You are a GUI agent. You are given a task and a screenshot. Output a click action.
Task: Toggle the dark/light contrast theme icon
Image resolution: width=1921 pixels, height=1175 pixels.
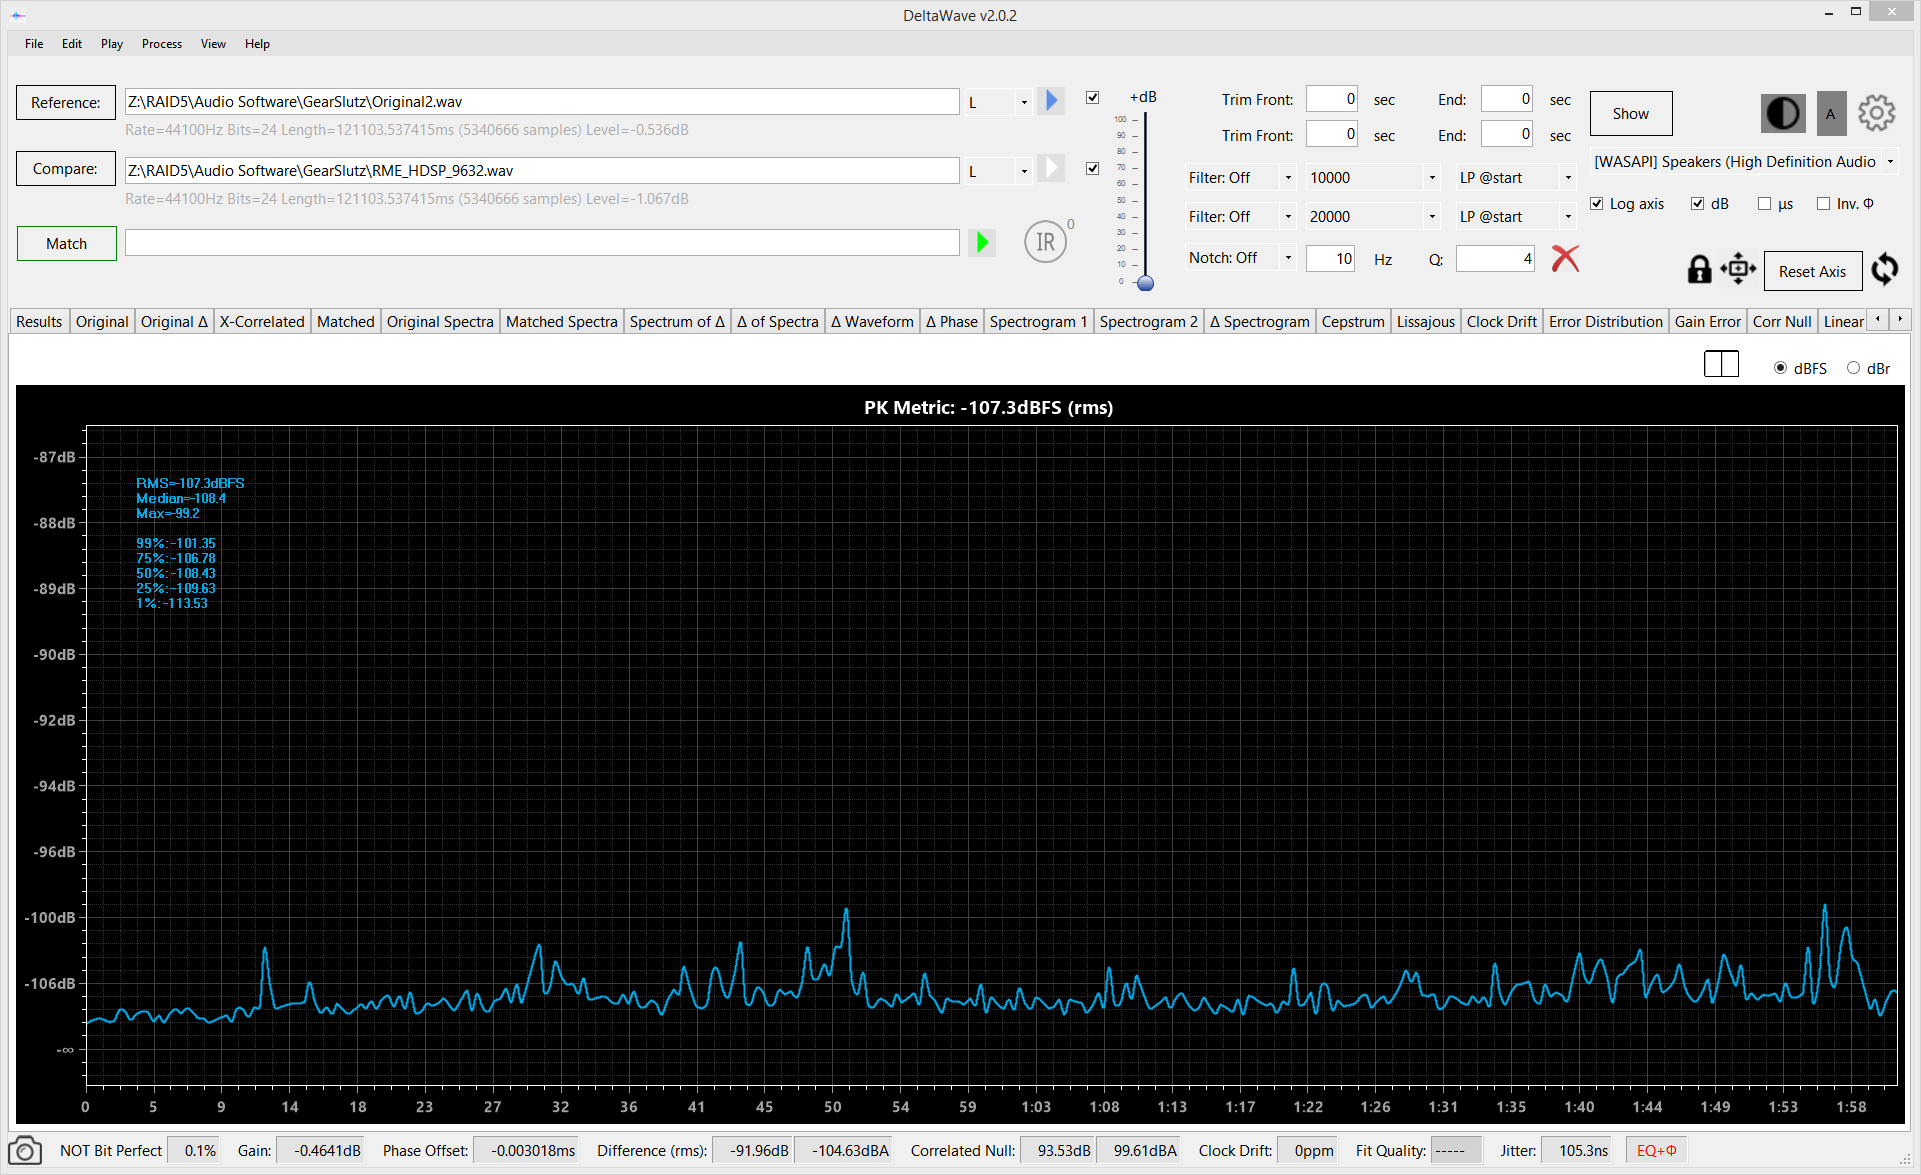(x=1783, y=114)
